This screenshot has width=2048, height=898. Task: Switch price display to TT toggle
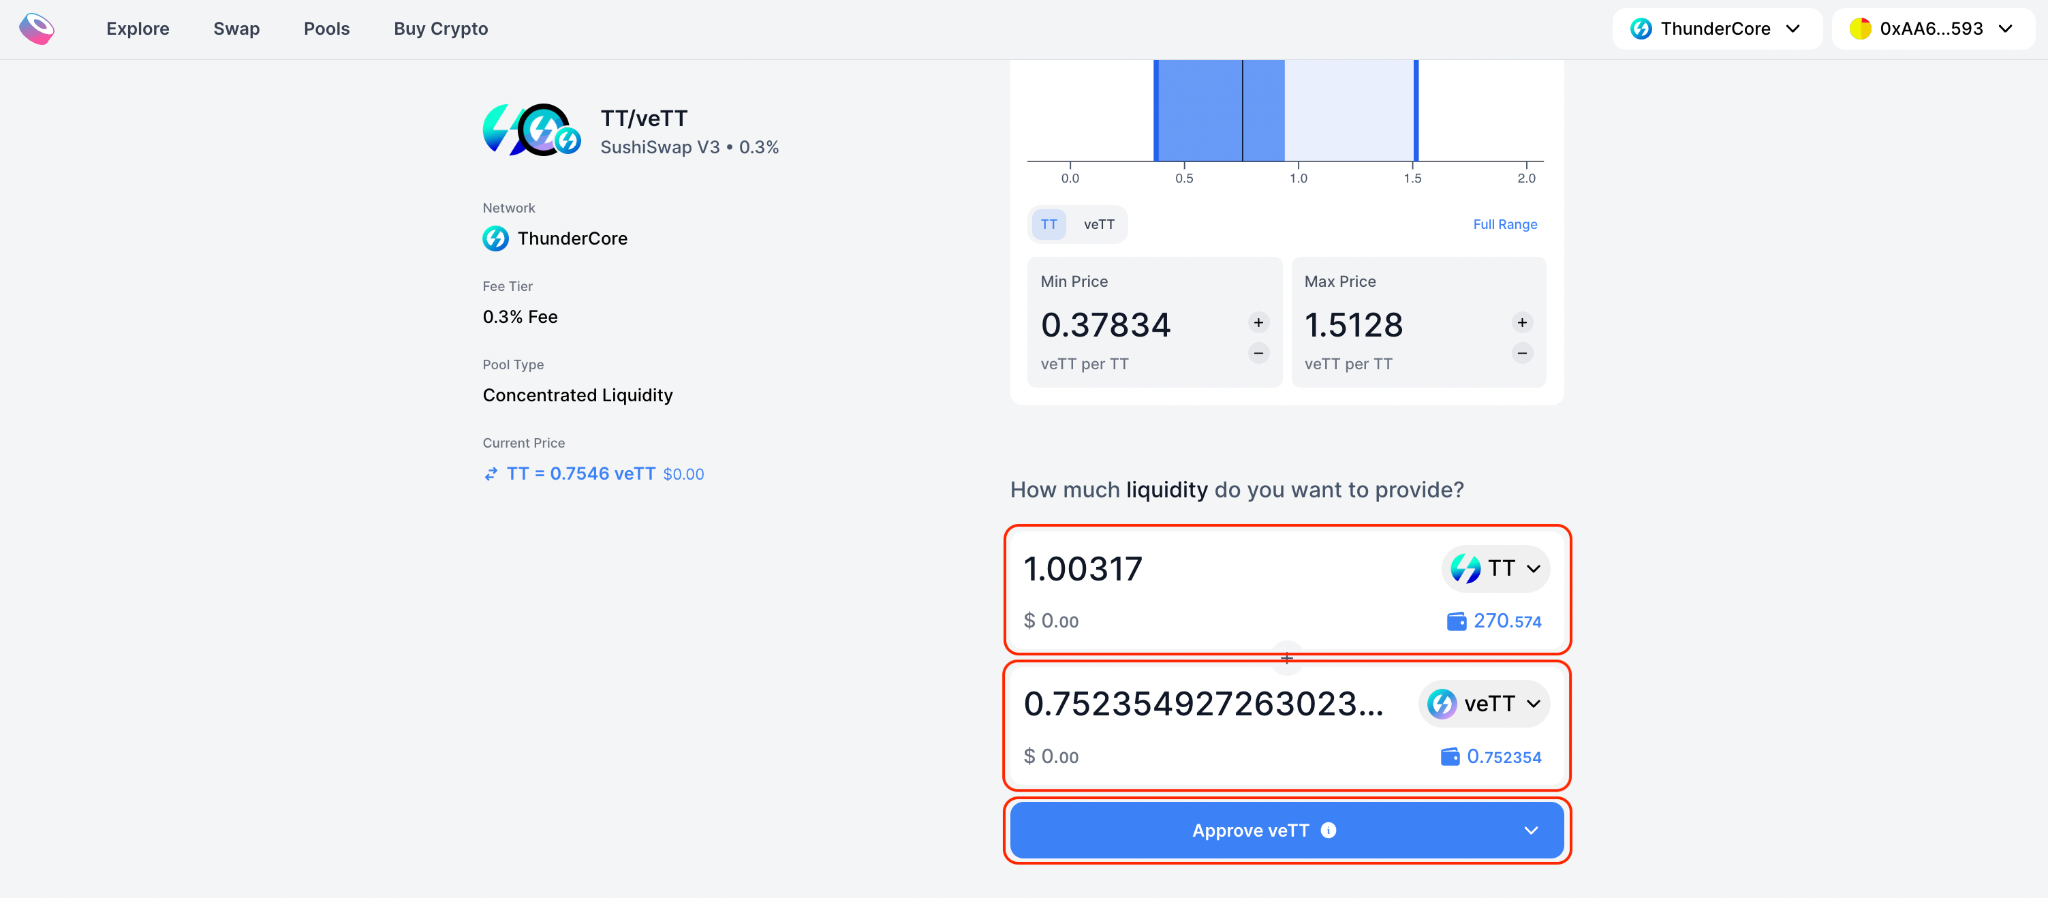point(1049,224)
